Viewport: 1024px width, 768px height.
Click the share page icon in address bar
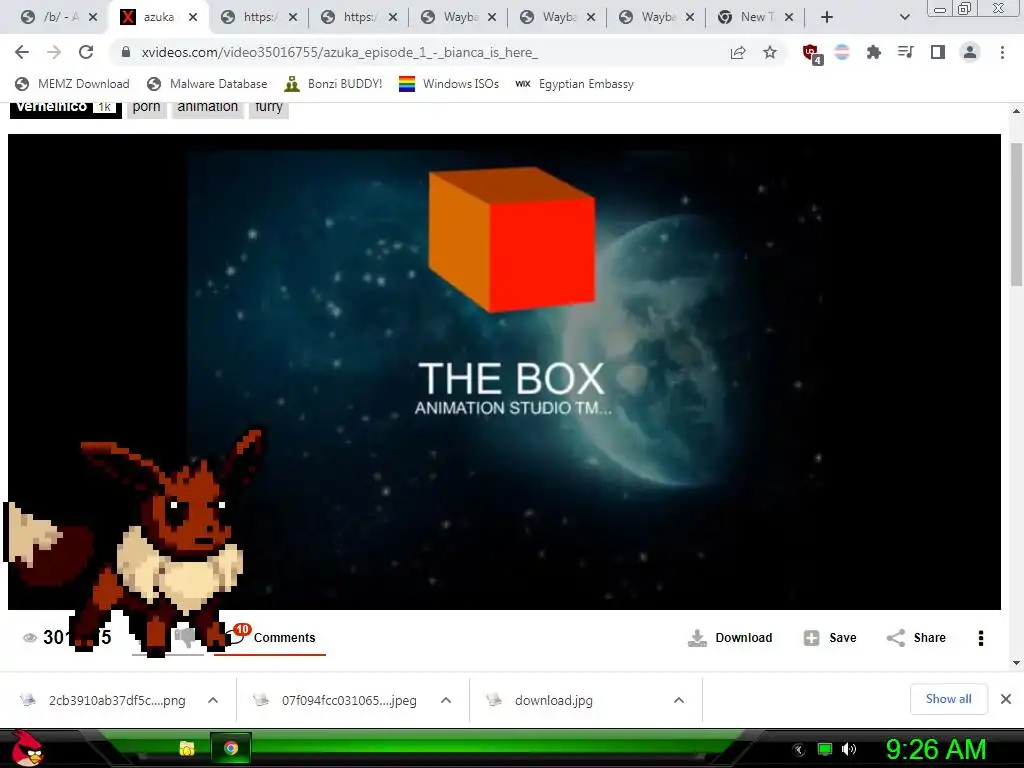click(738, 52)
